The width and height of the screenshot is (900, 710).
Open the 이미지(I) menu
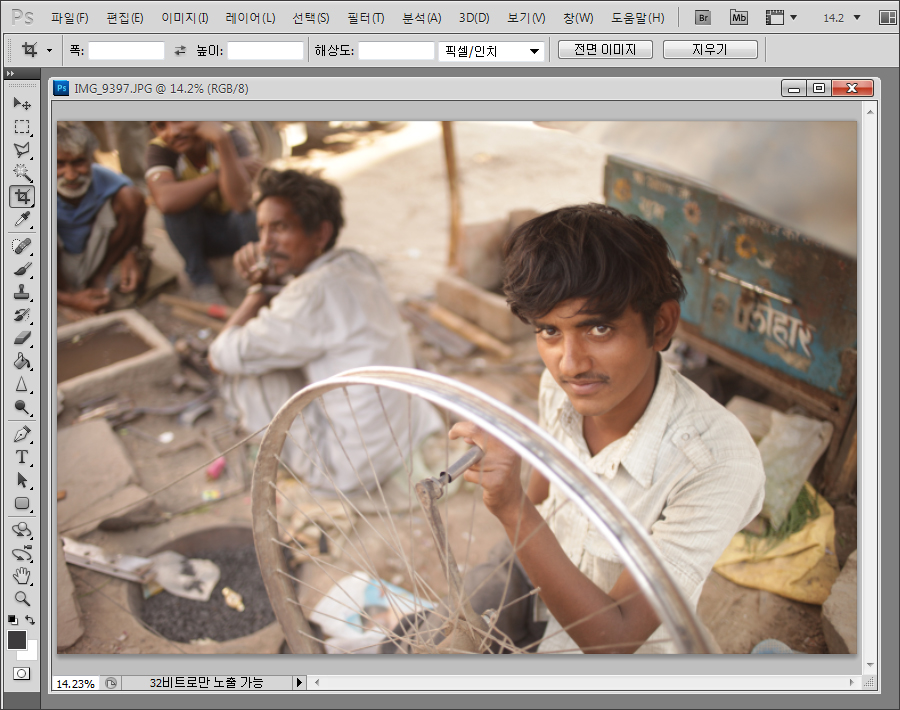[185, 18]
